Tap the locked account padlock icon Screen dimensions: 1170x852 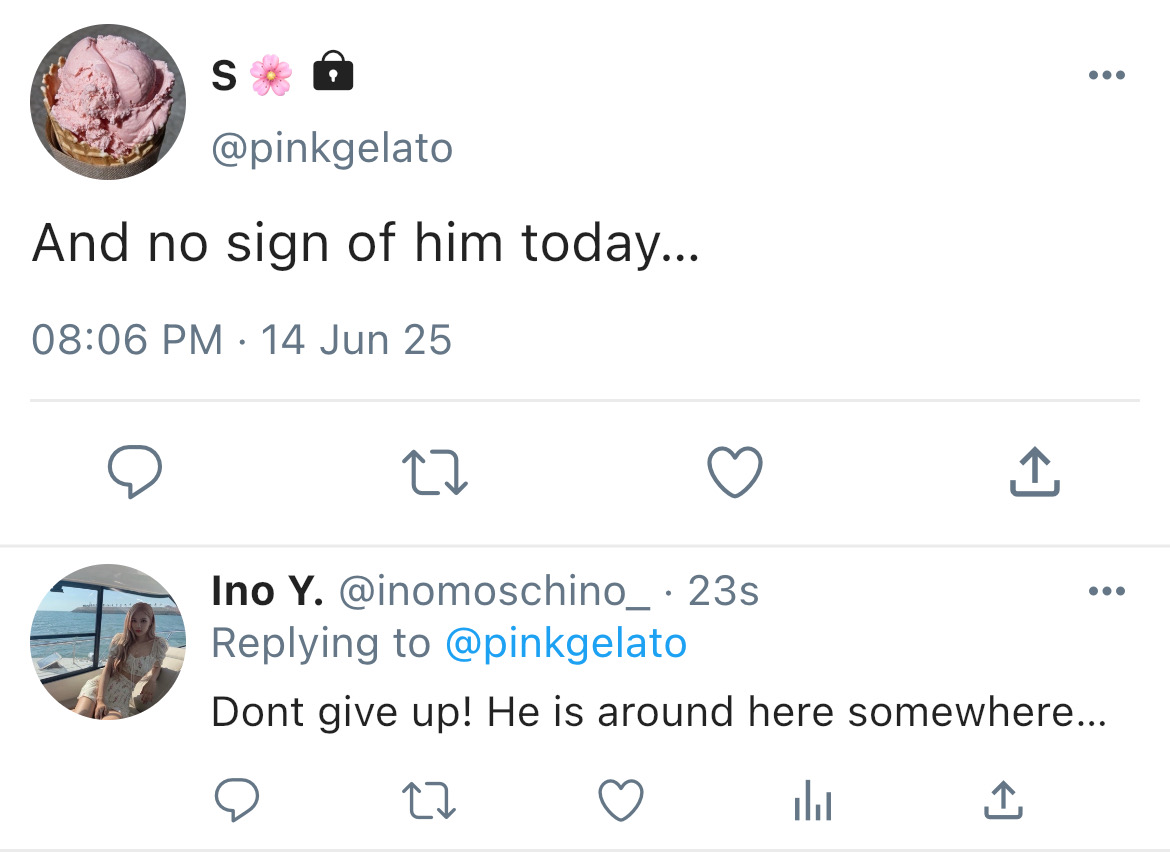(333, 71)
